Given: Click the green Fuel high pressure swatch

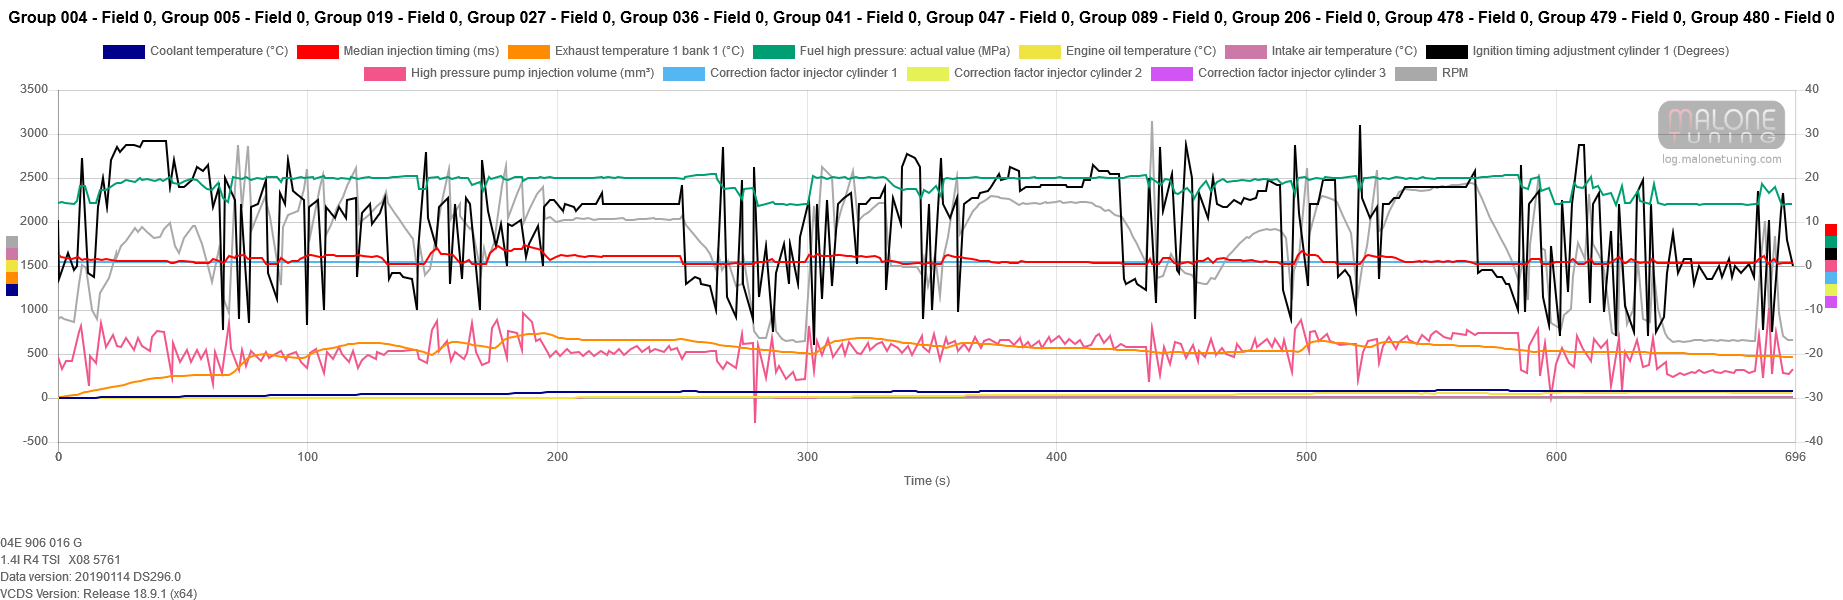Looking at the screenshot, I should click(x=773, y=52).
